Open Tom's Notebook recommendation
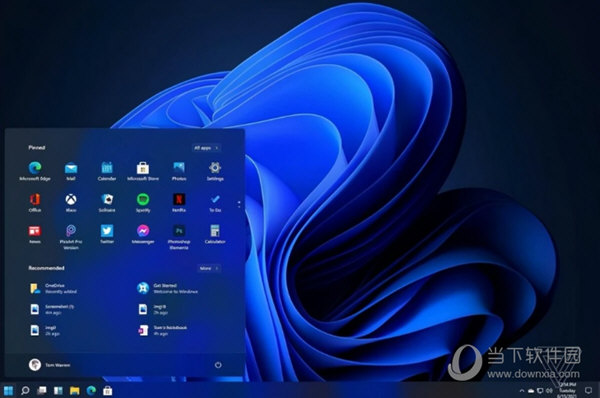Screen dimensions: 600x398 point(163,330)
